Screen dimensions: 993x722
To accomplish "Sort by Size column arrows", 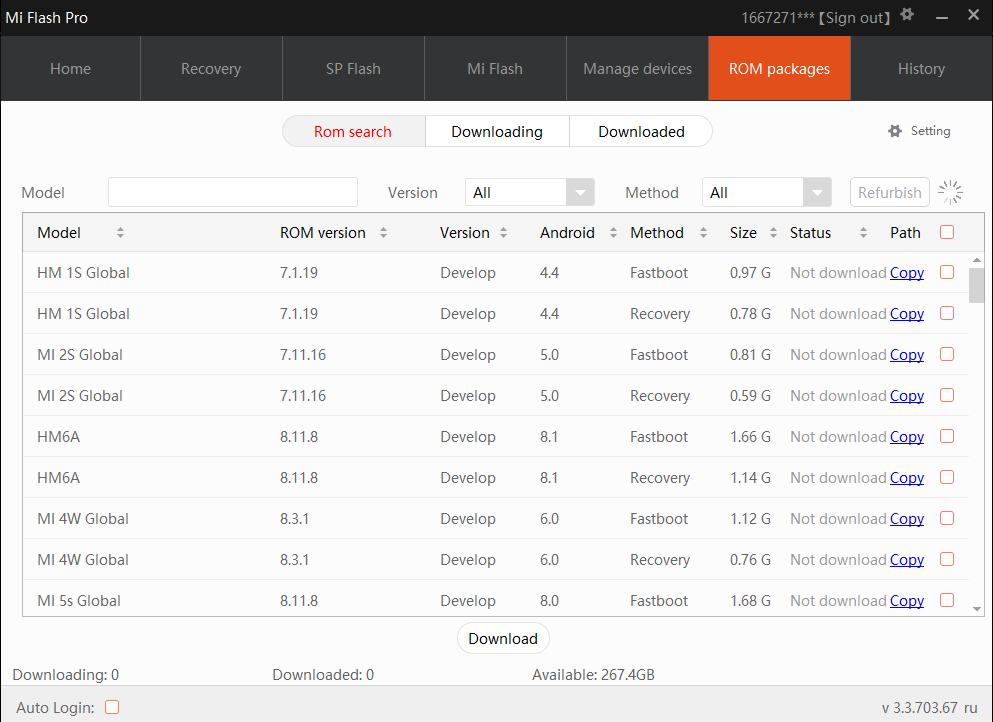I will pos(773,233).
